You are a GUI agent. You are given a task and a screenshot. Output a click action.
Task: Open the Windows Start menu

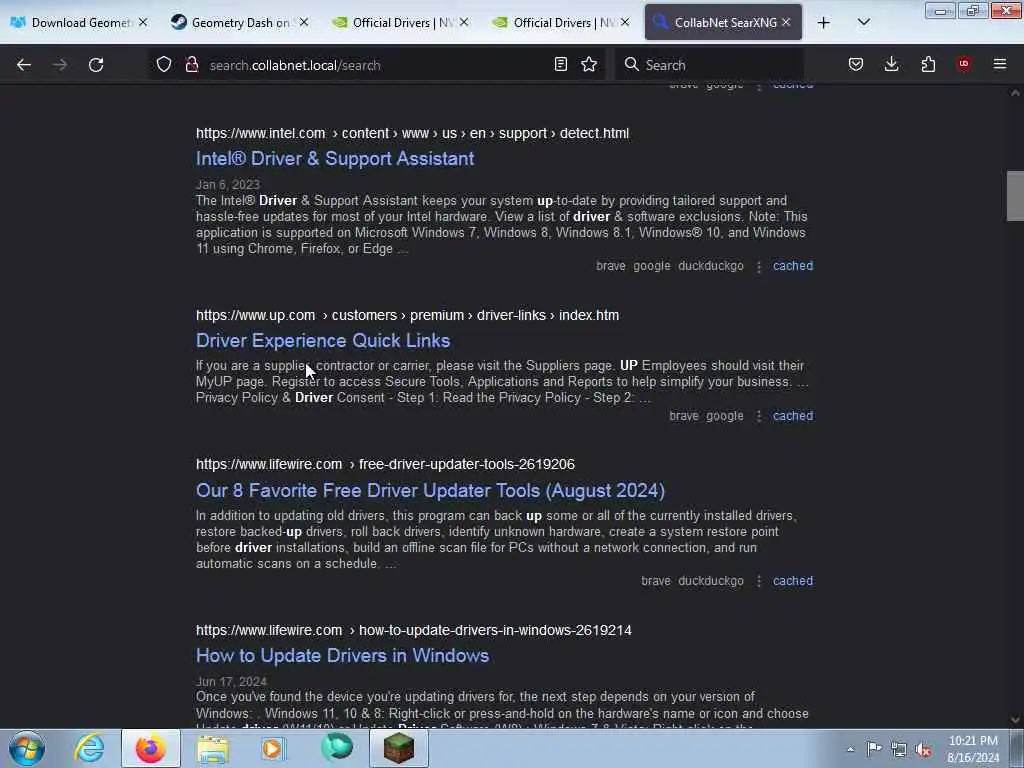pos(27,748)
